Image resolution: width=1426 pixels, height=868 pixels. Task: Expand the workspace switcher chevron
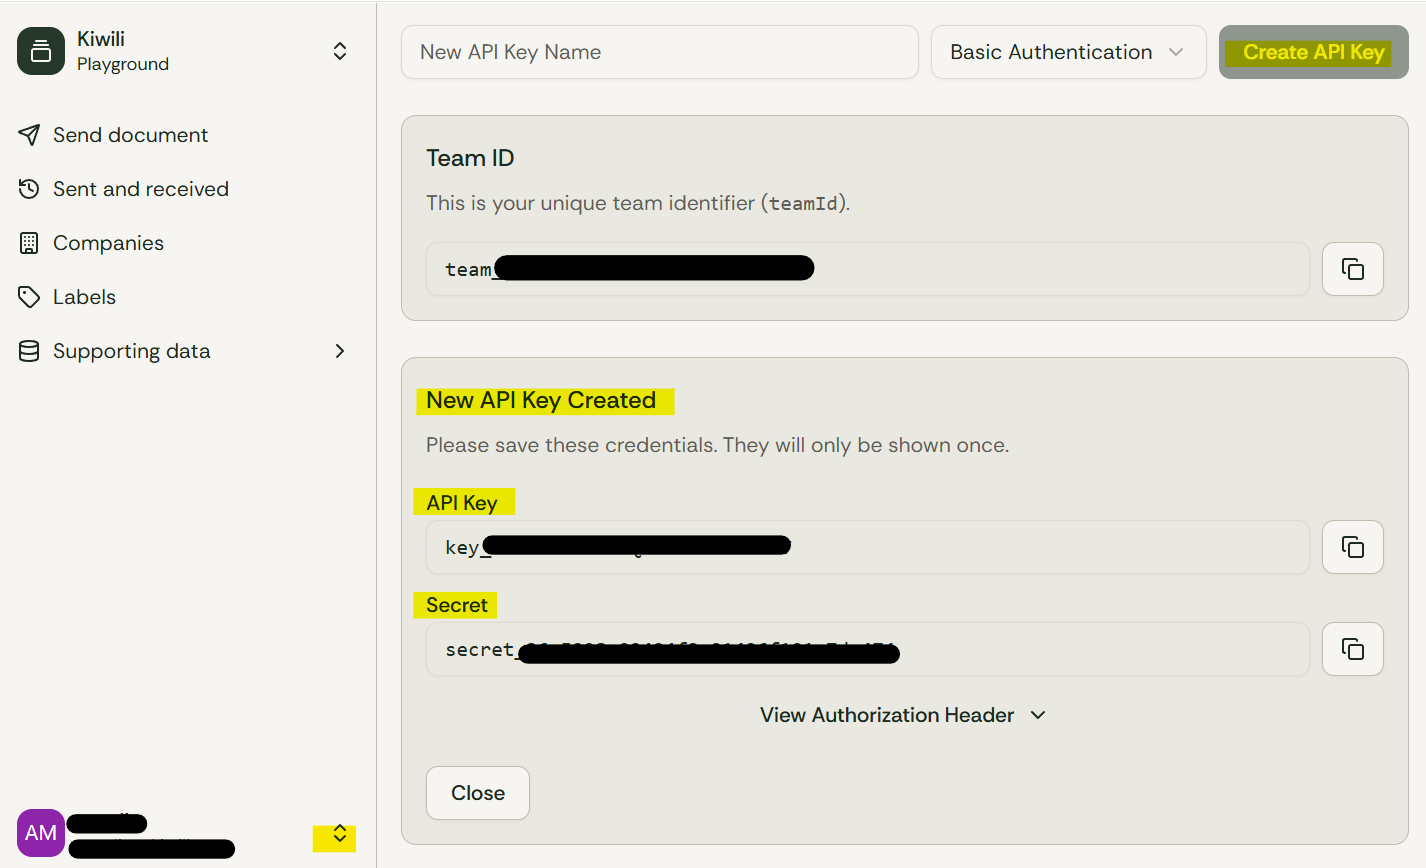(x=339, y=50)
